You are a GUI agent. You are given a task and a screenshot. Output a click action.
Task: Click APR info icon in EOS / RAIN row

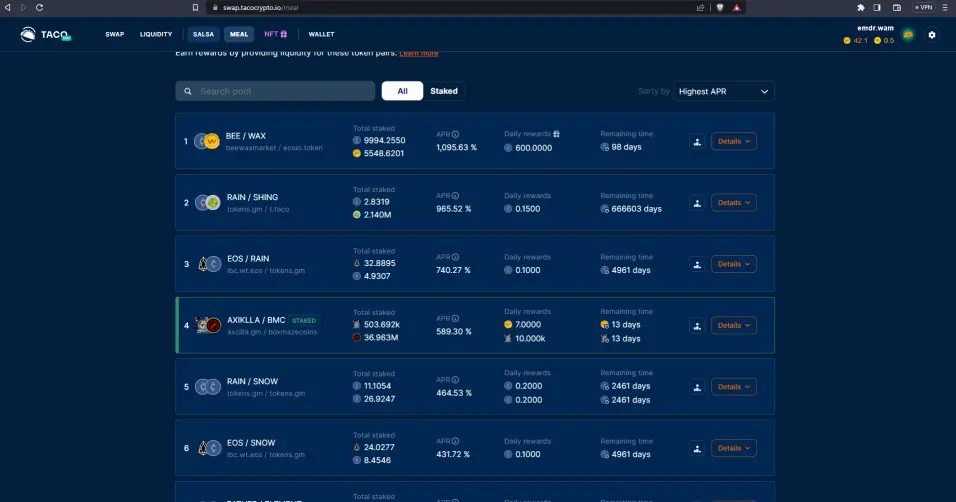point(455,257)
